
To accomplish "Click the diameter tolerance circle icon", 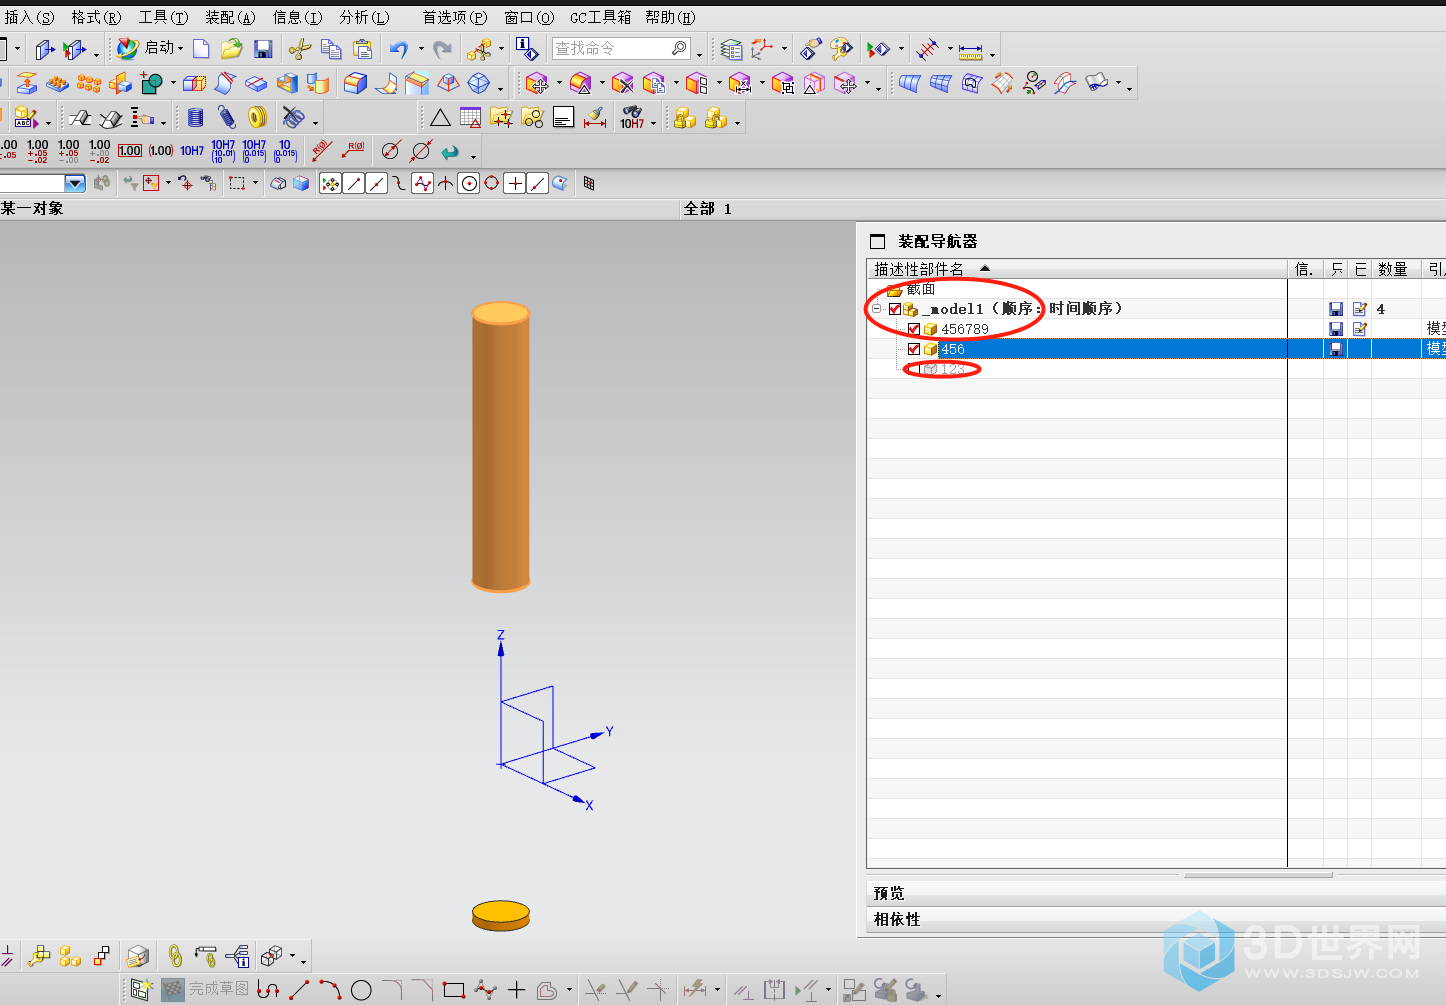I will 391,150.
